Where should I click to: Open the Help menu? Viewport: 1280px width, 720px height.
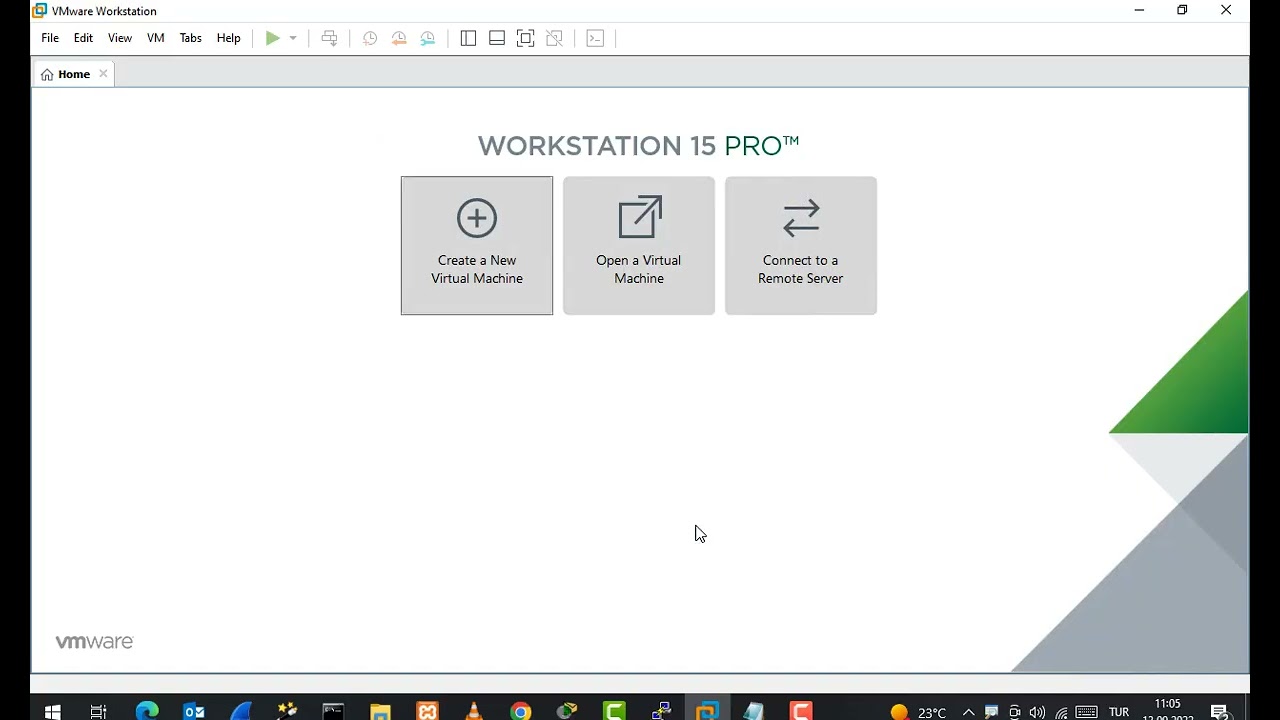[229, 38]
